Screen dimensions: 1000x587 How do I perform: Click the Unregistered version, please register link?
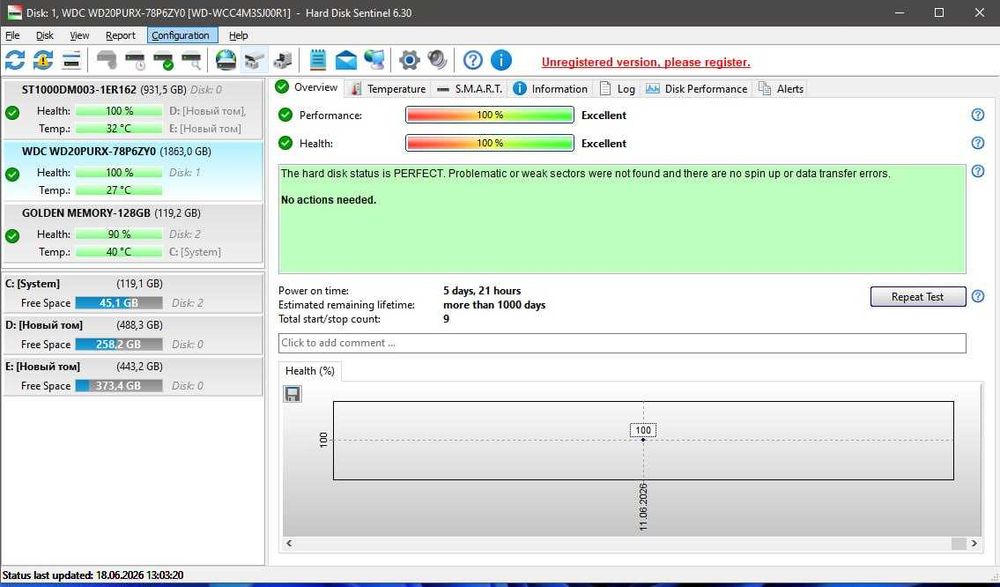pyautogui.click(x=645, y=62)
